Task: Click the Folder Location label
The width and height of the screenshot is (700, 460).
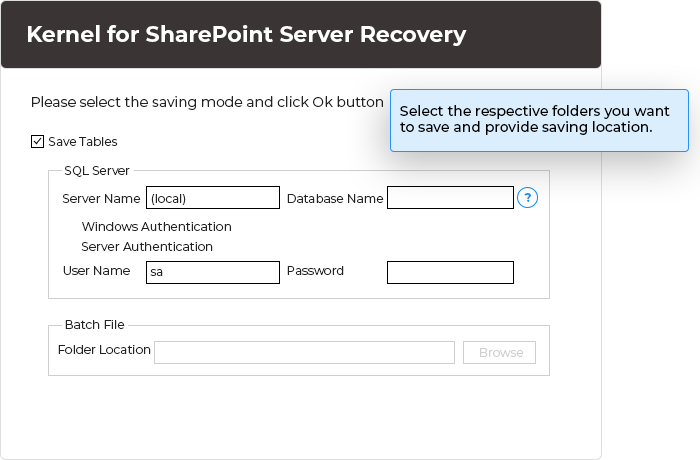Action: click(x=104, y=350)
